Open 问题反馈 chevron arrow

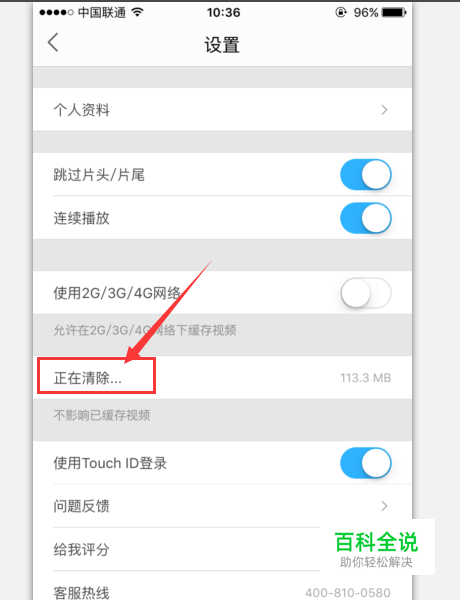click(384, 506)
